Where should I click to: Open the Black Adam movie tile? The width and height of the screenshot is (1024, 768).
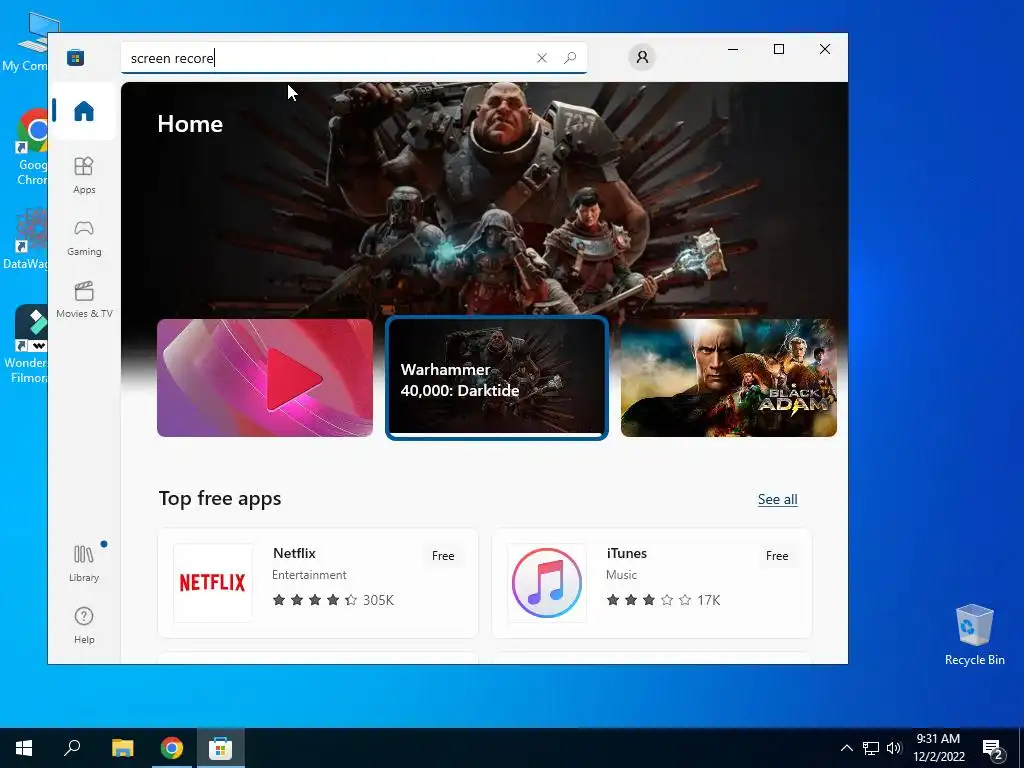pos(729,377)
